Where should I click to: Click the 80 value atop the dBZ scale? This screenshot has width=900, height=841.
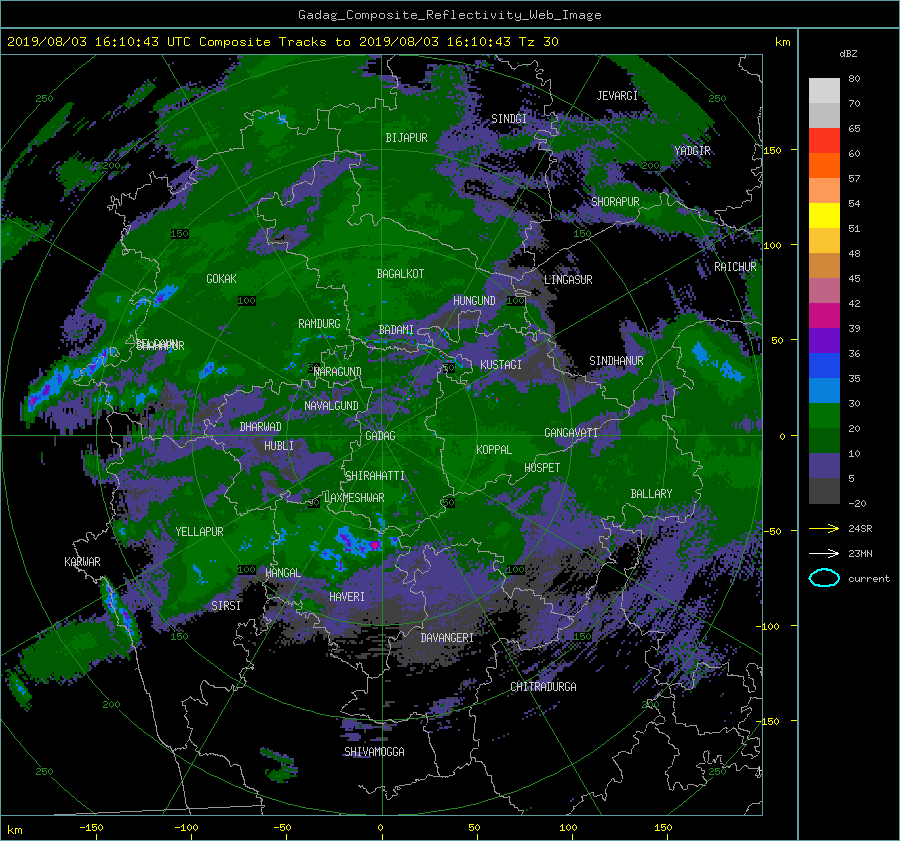[x=854, y=78]
